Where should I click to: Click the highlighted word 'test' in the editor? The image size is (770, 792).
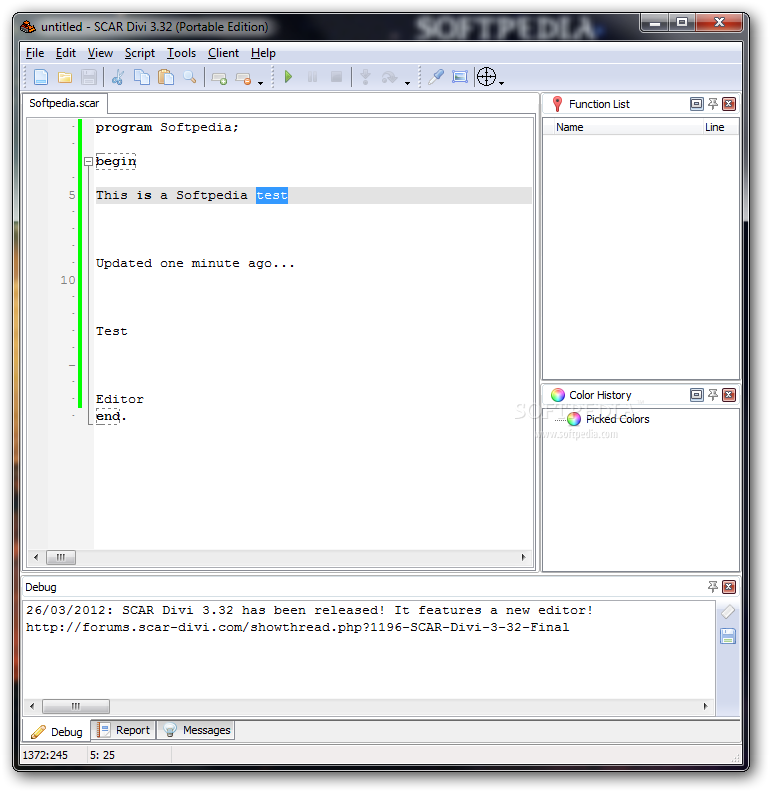pos(272,195)
